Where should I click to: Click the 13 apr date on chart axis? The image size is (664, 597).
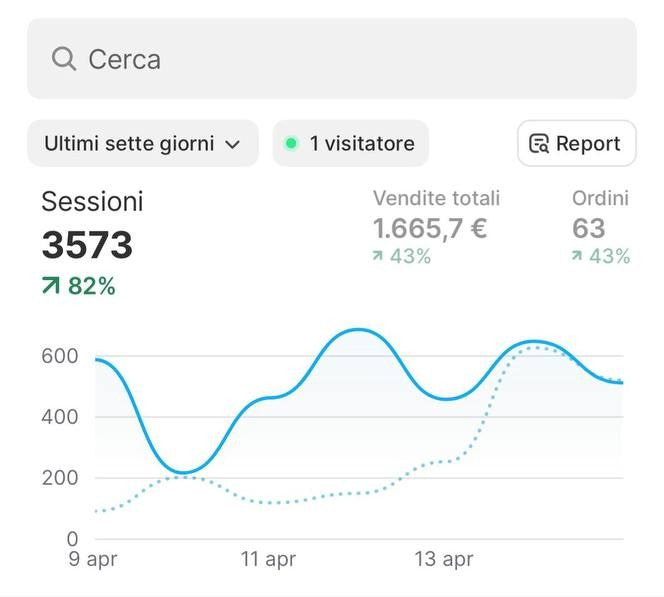[x=444, y=559]
